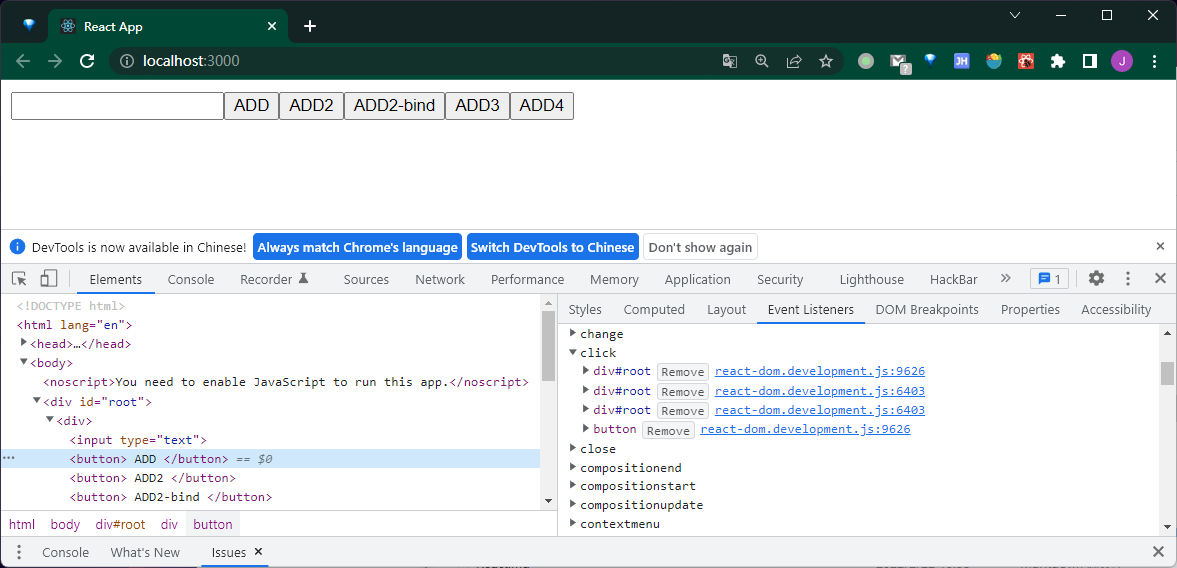Open the purple J profile avatar

(x=1122, y=62)
